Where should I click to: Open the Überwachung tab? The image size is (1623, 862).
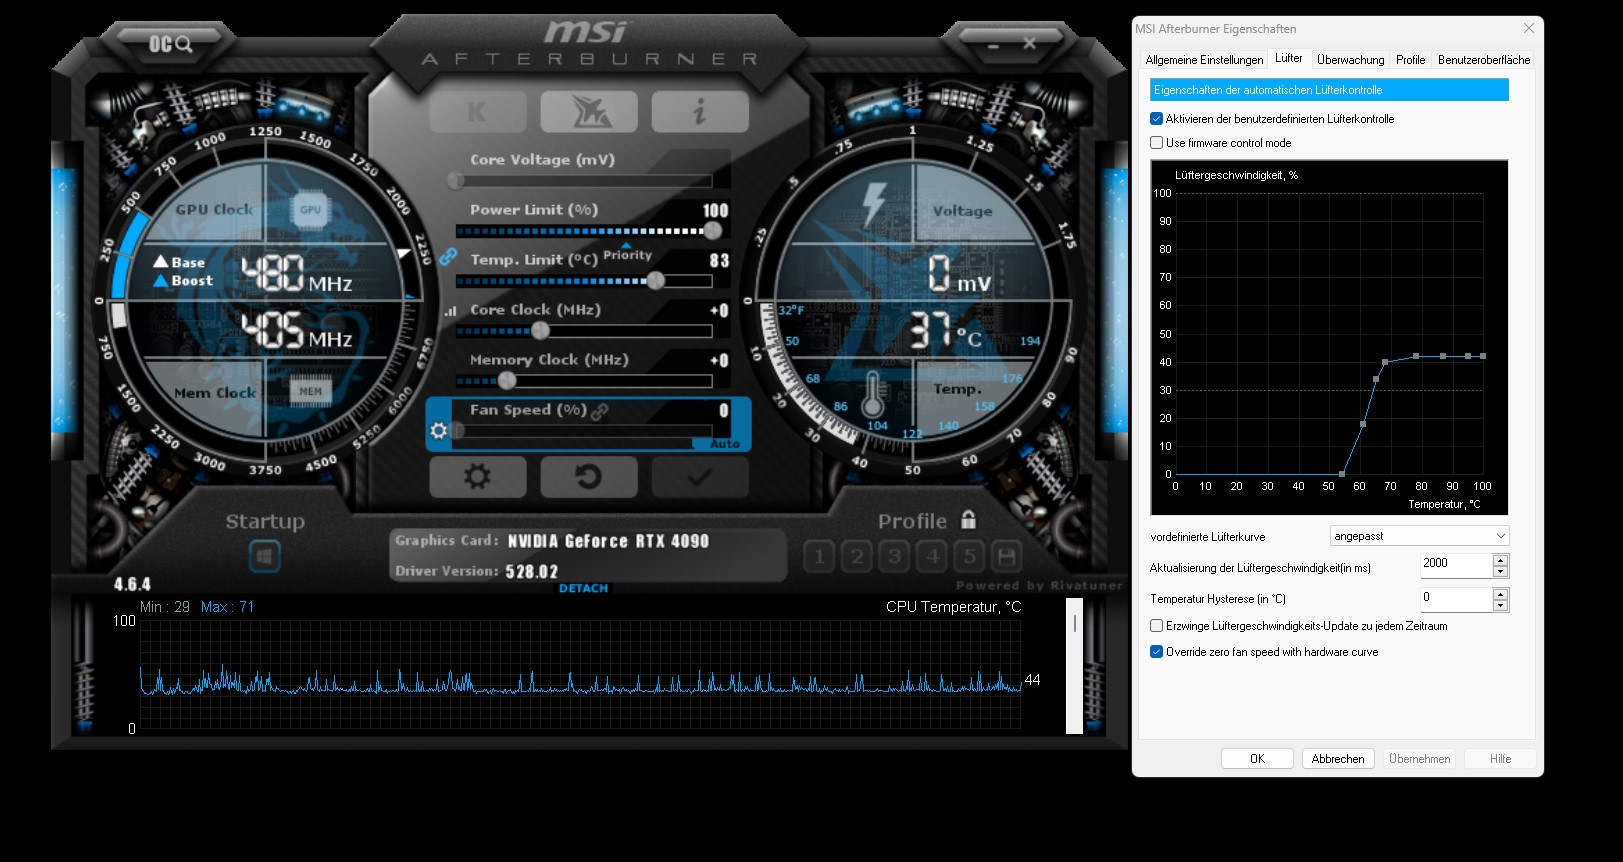coord(1350,60)
